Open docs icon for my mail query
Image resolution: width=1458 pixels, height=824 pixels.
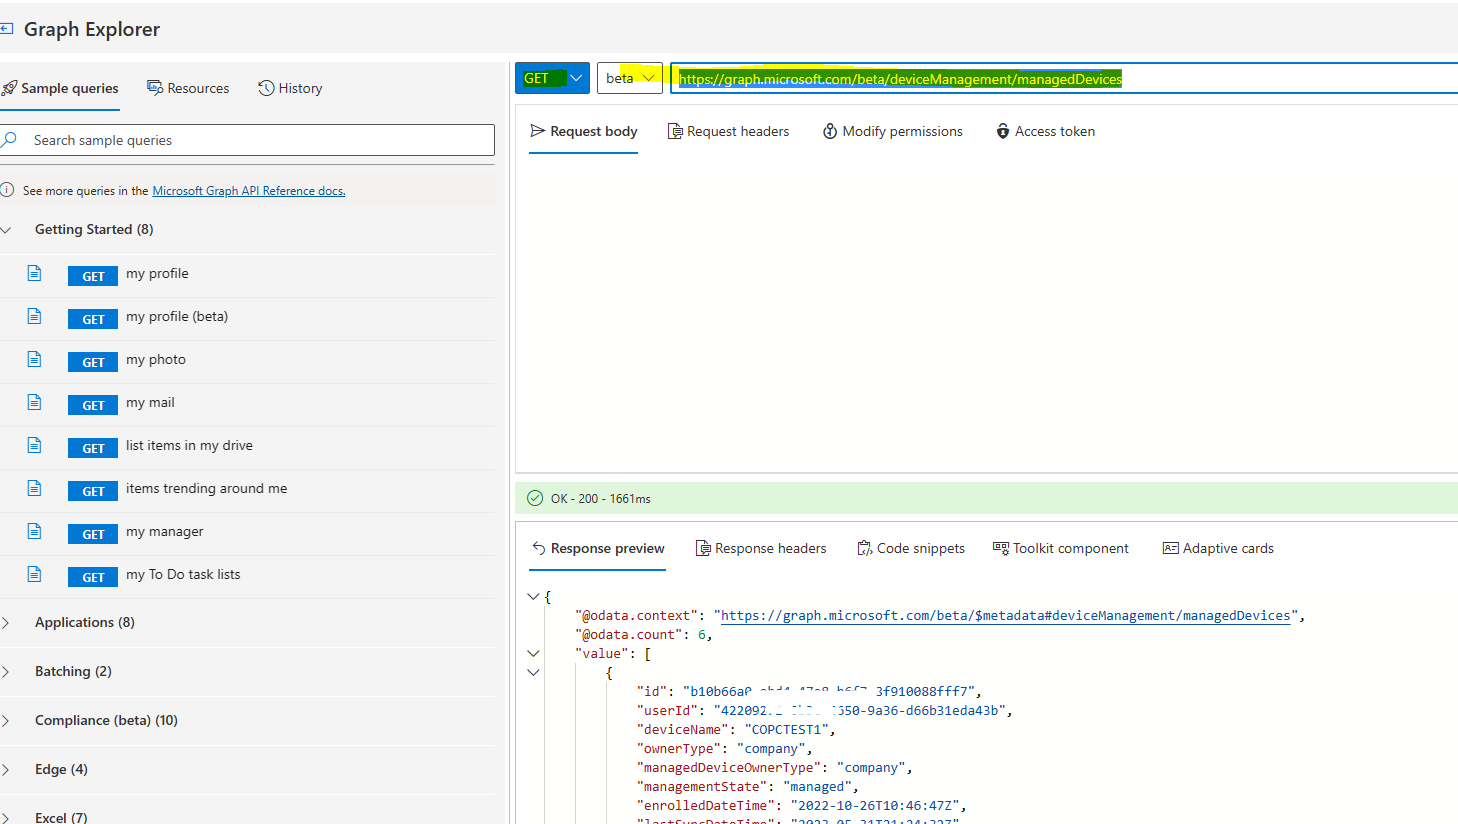pyautogui.click(x=34, y=402)
